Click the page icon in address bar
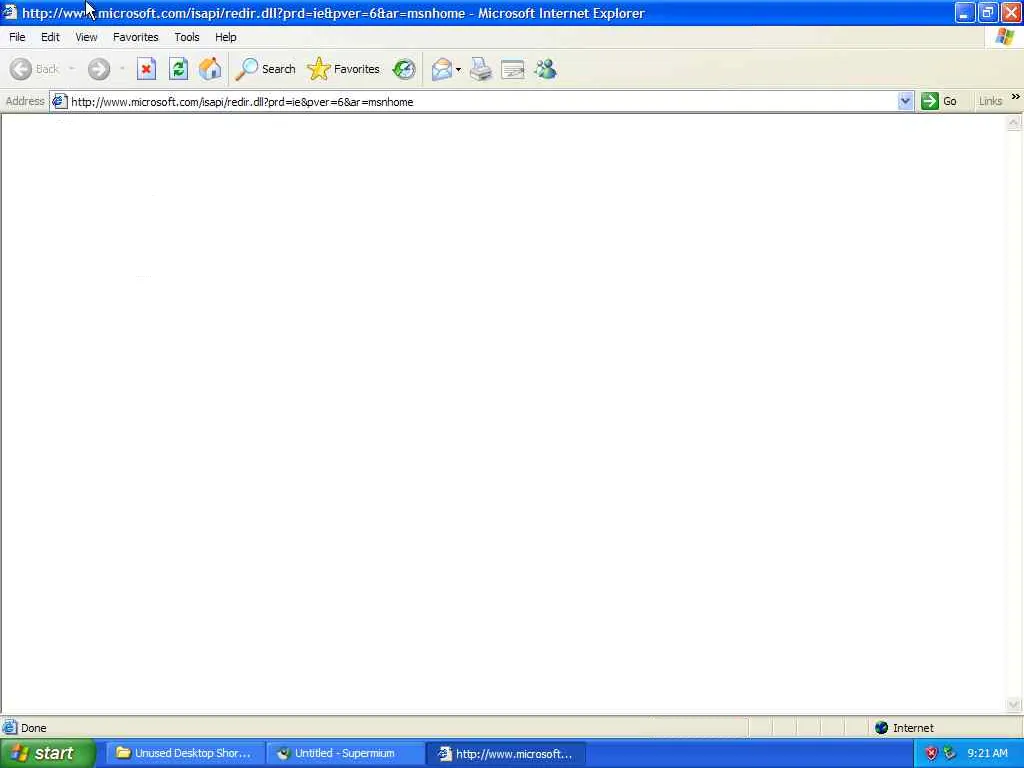Viewport: 1024px width, 768px height. 59,101
